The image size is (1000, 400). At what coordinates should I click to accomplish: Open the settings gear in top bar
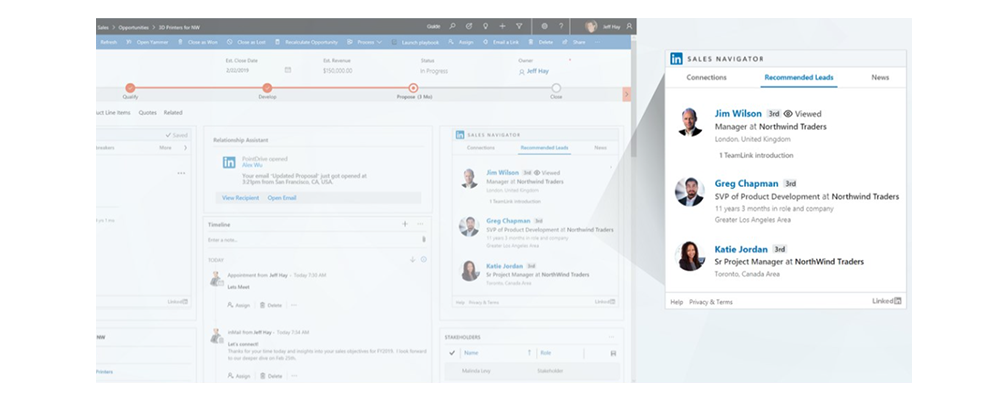pos(544,26)
